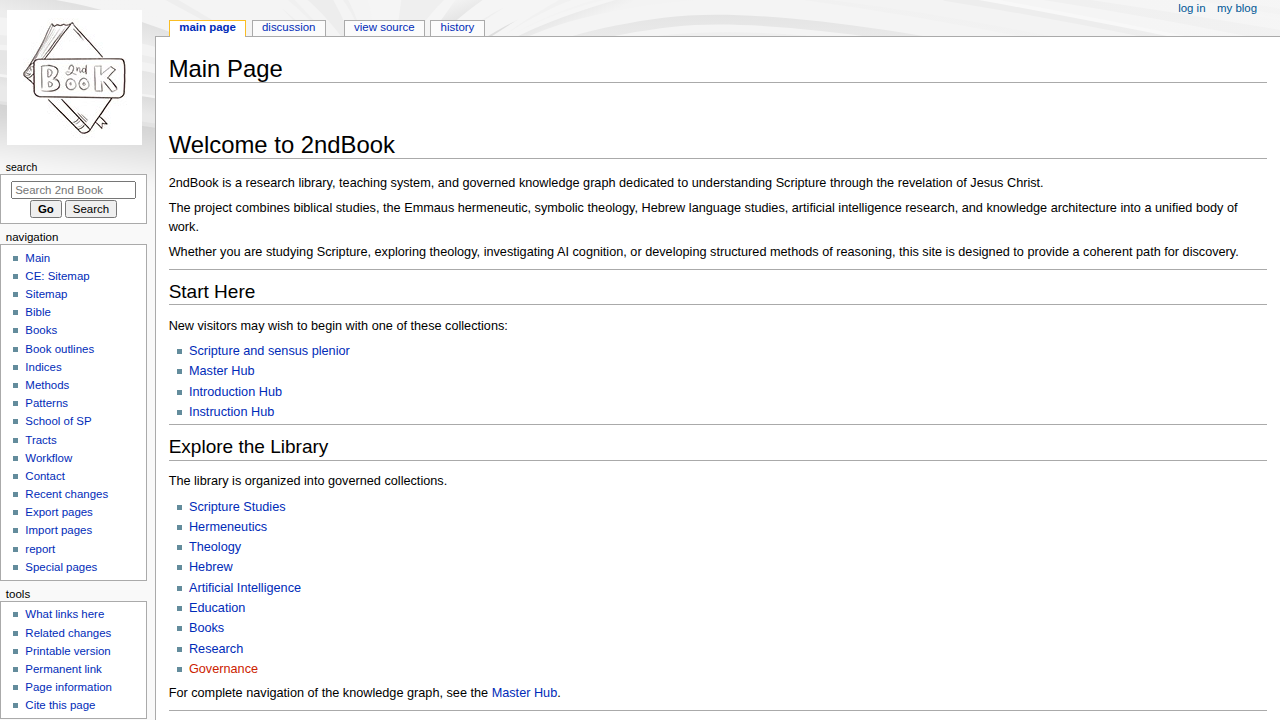Open Contact sidebar link
1280x720 pixels.
point(45,476)
